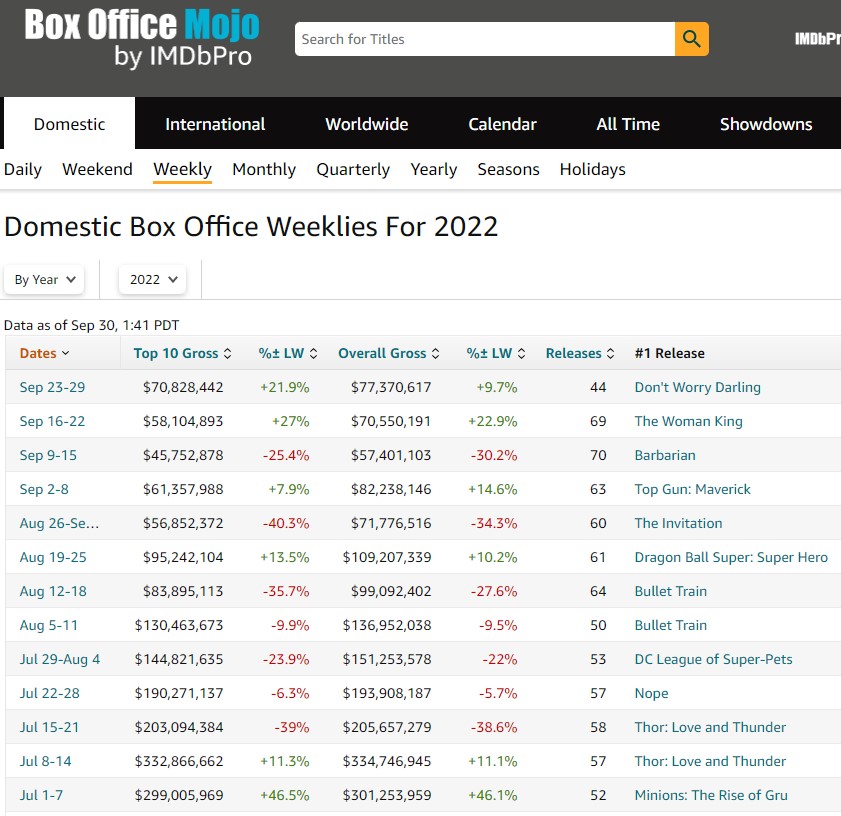The image size is (841, 816).
Task: Open the Jul 29-Aug 4 week
Action: pyautogui.click(x=60, y=659)
